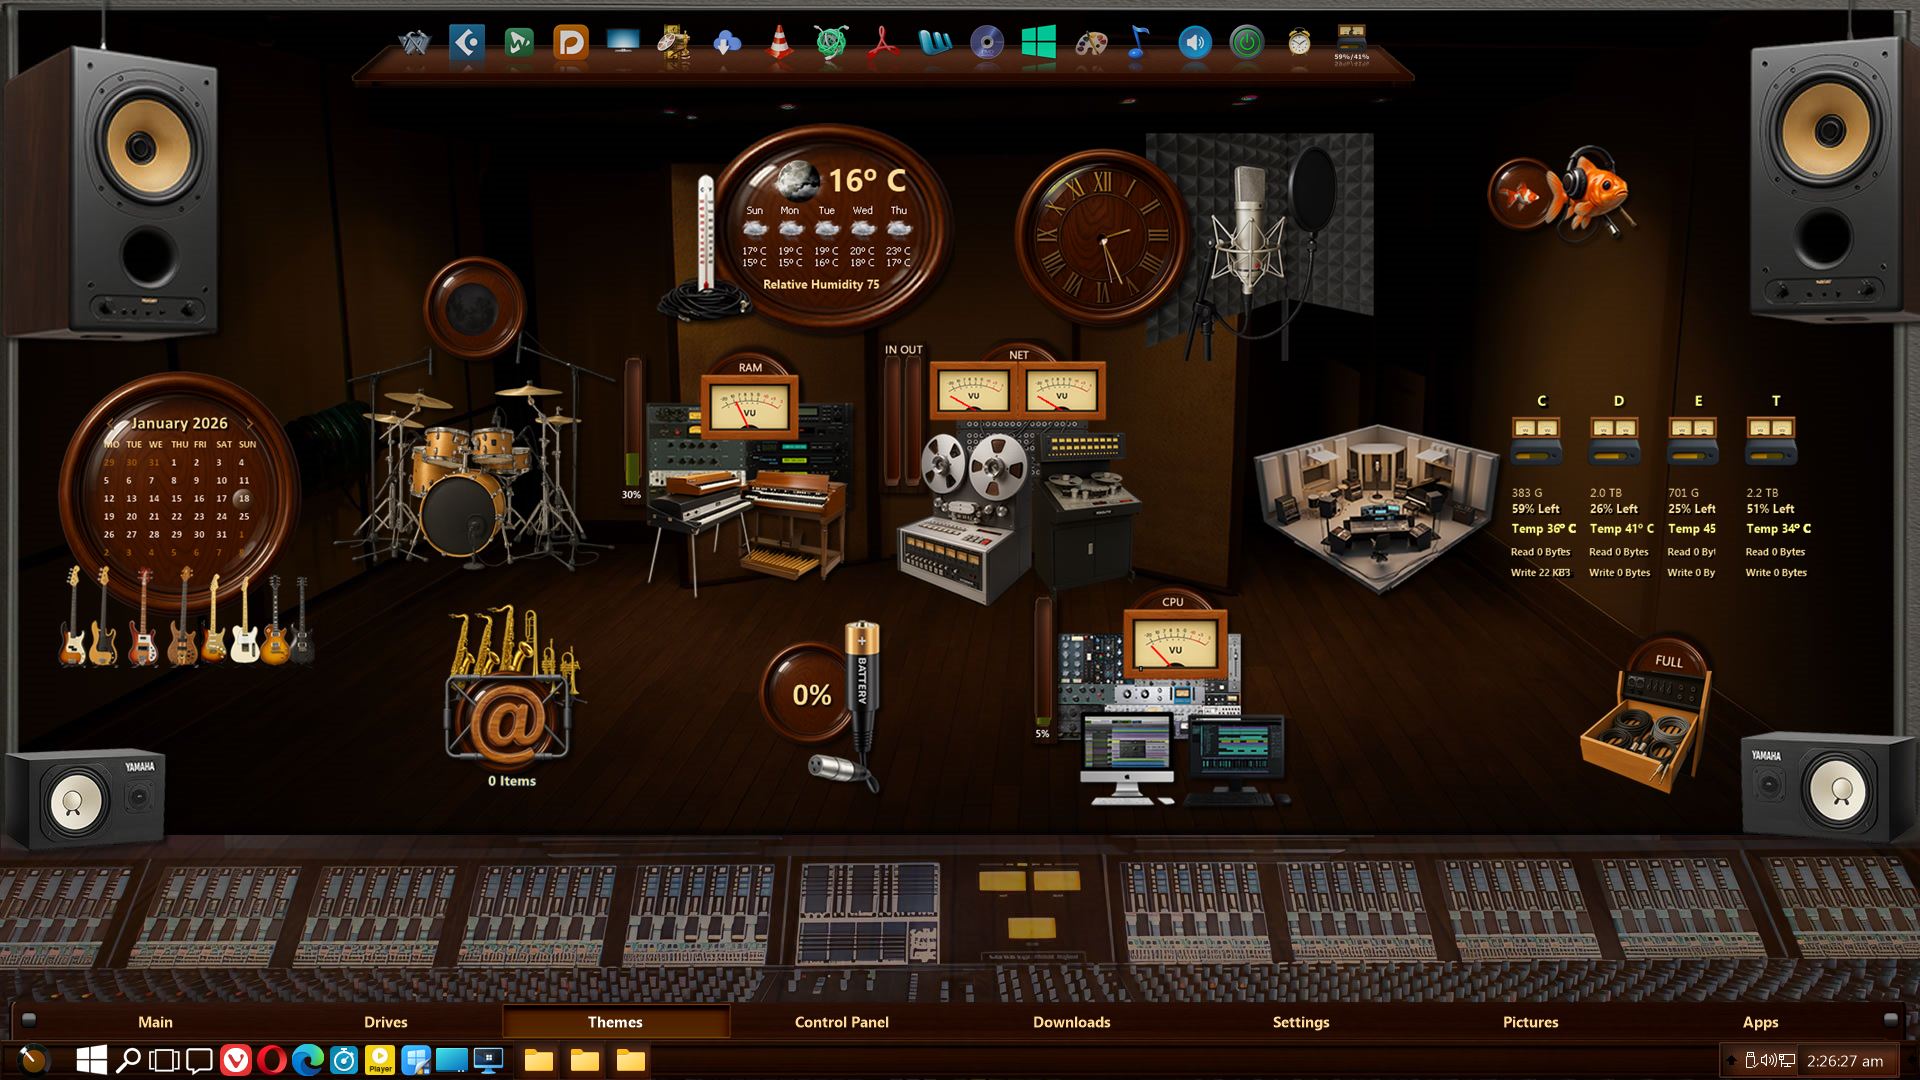Open the blue speaker volume icon
Screen dimensions: 1920x1080
[1194, 43]
